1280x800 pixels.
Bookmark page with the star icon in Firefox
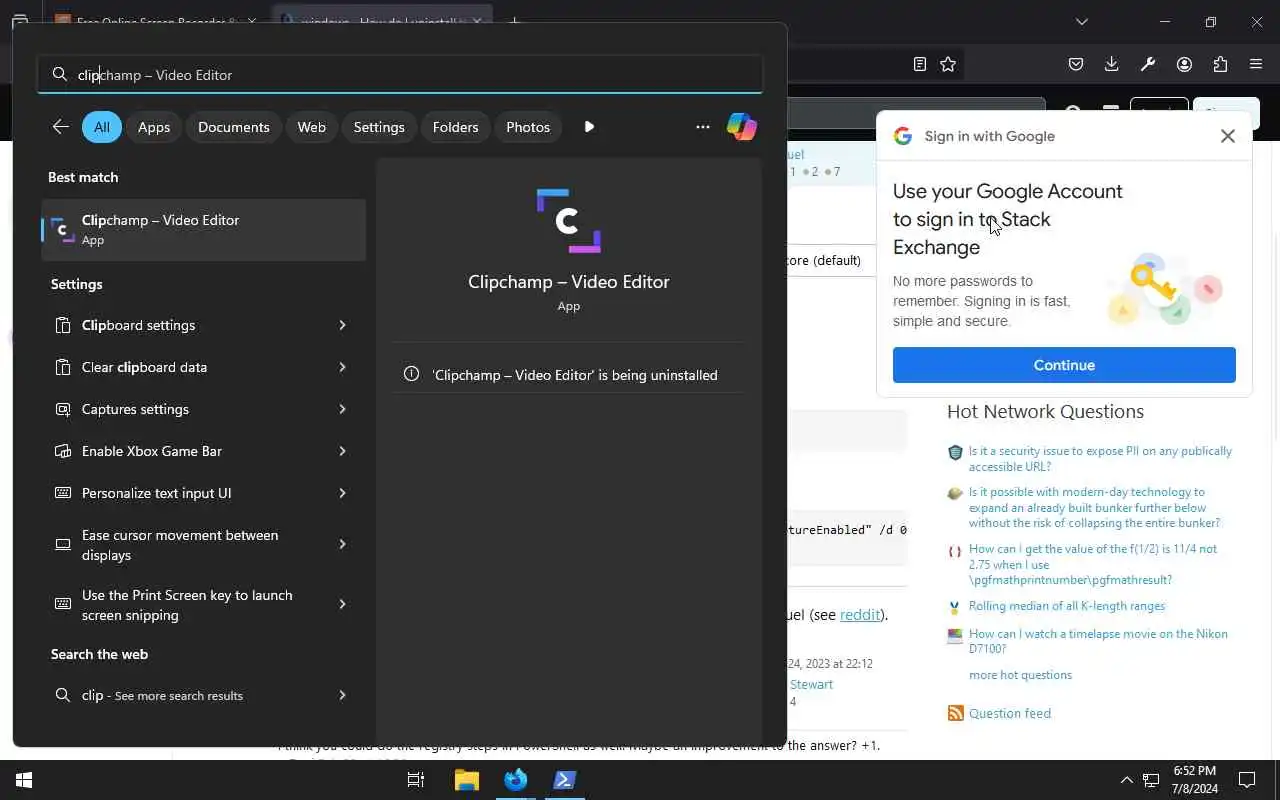pos(948,64)
